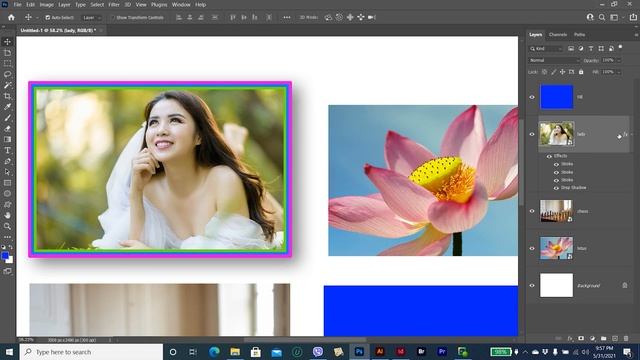Open the Kind layer filter dropdown

point(546,49)
